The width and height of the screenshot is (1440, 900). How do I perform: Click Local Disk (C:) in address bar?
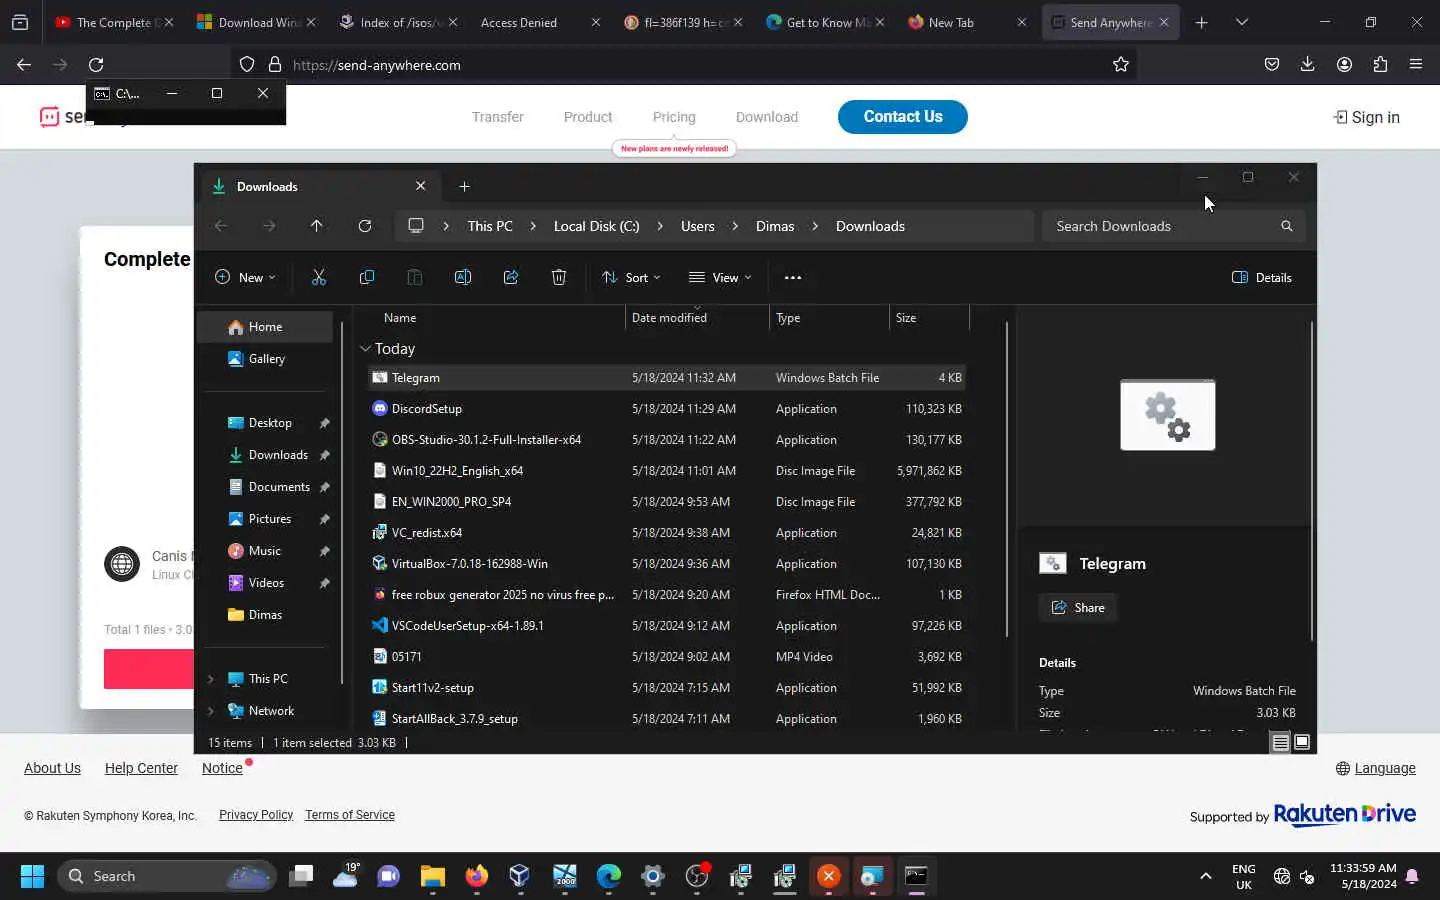(x=596, y=226)
